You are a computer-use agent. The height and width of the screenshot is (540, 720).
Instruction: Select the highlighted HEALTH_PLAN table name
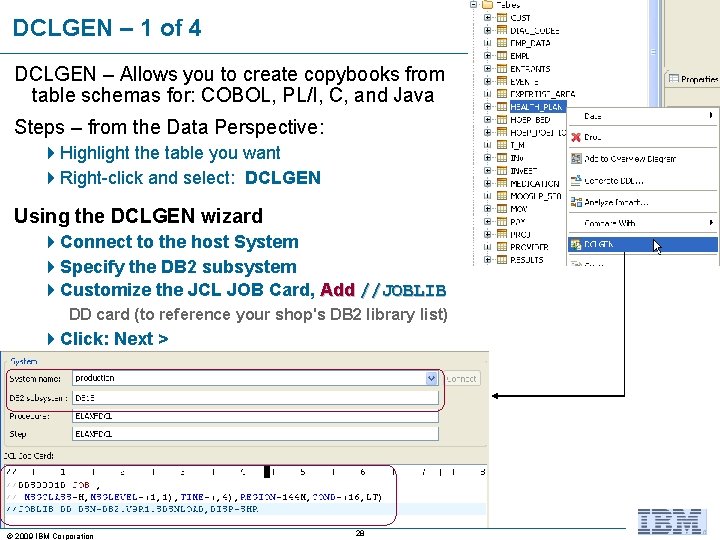536,107
